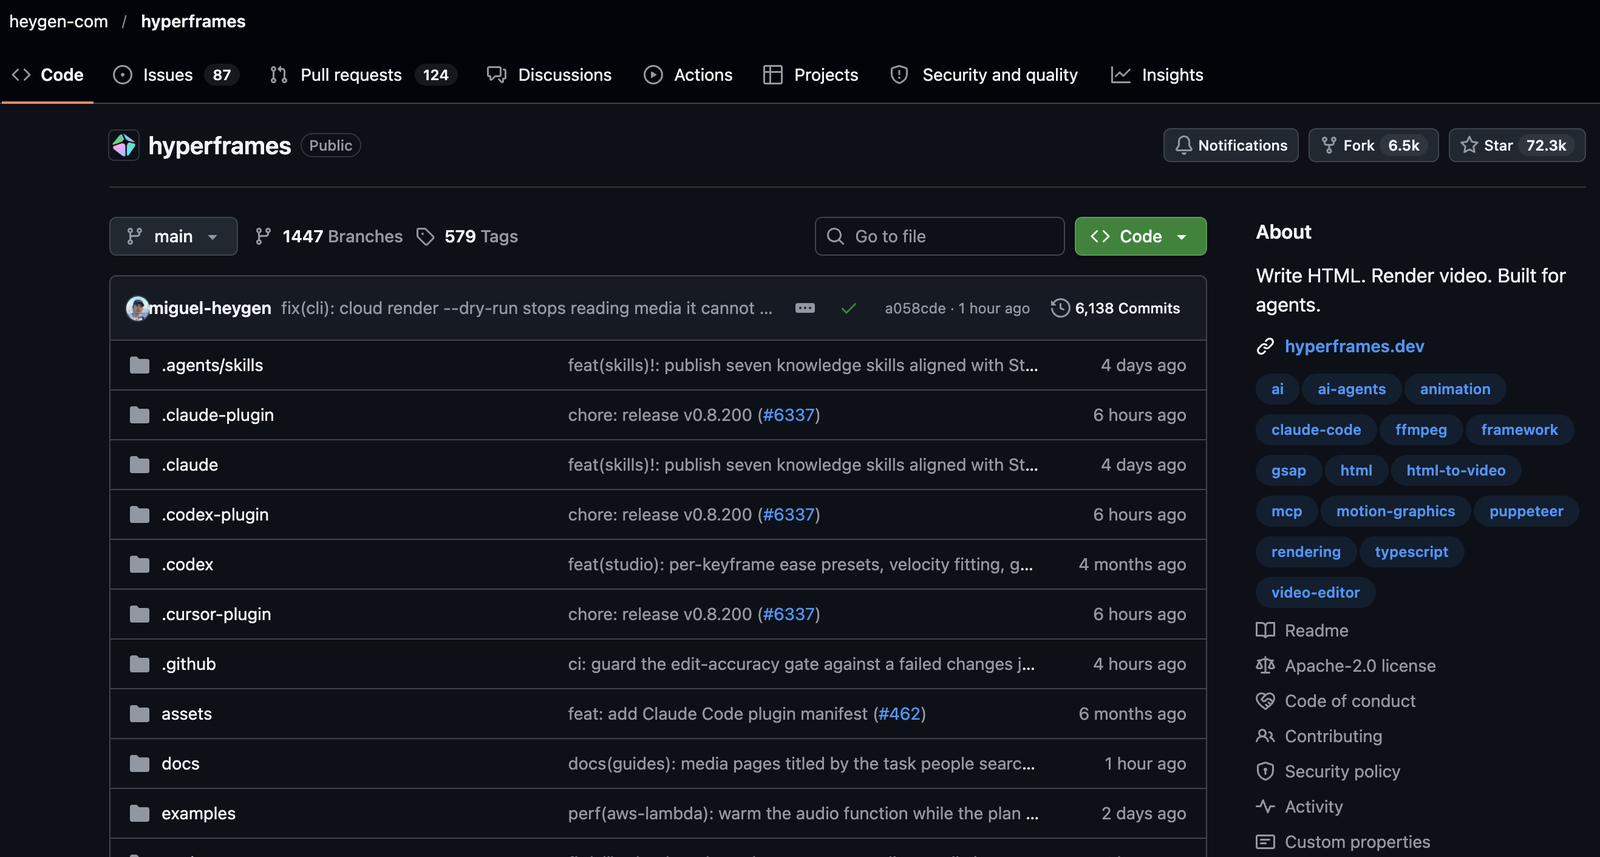Screen dimensions: 1600x857
Task: Open the green Code dropdown button
Action: tap(1140, 236)
